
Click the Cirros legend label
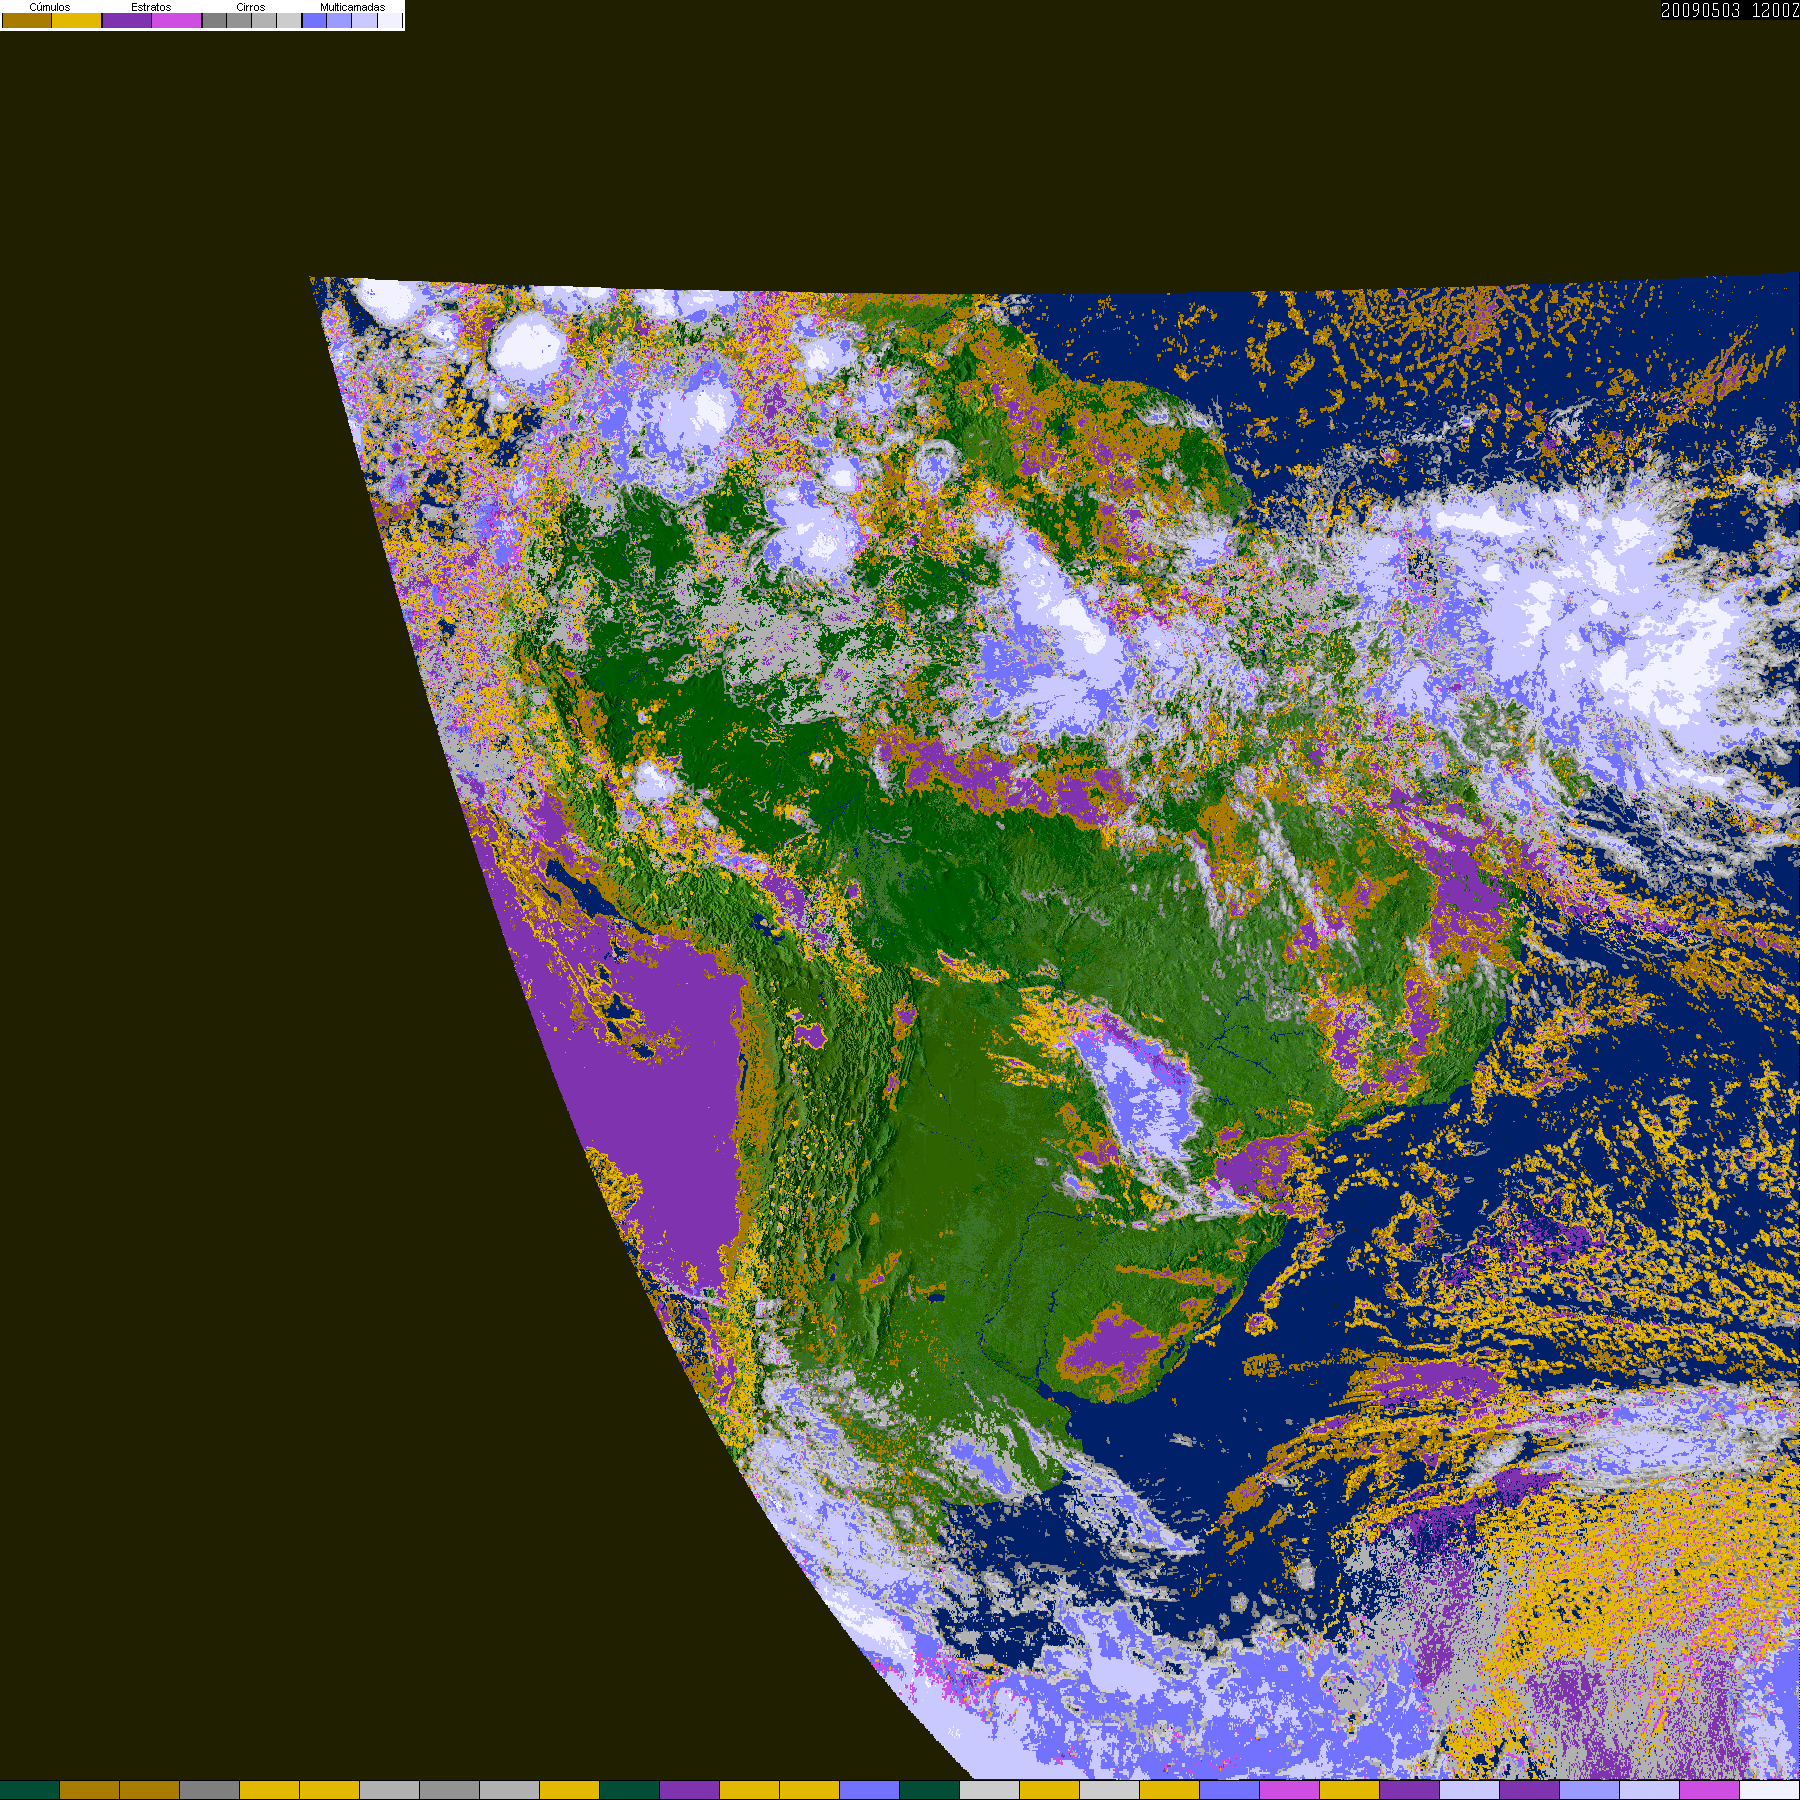pos(251,7)
